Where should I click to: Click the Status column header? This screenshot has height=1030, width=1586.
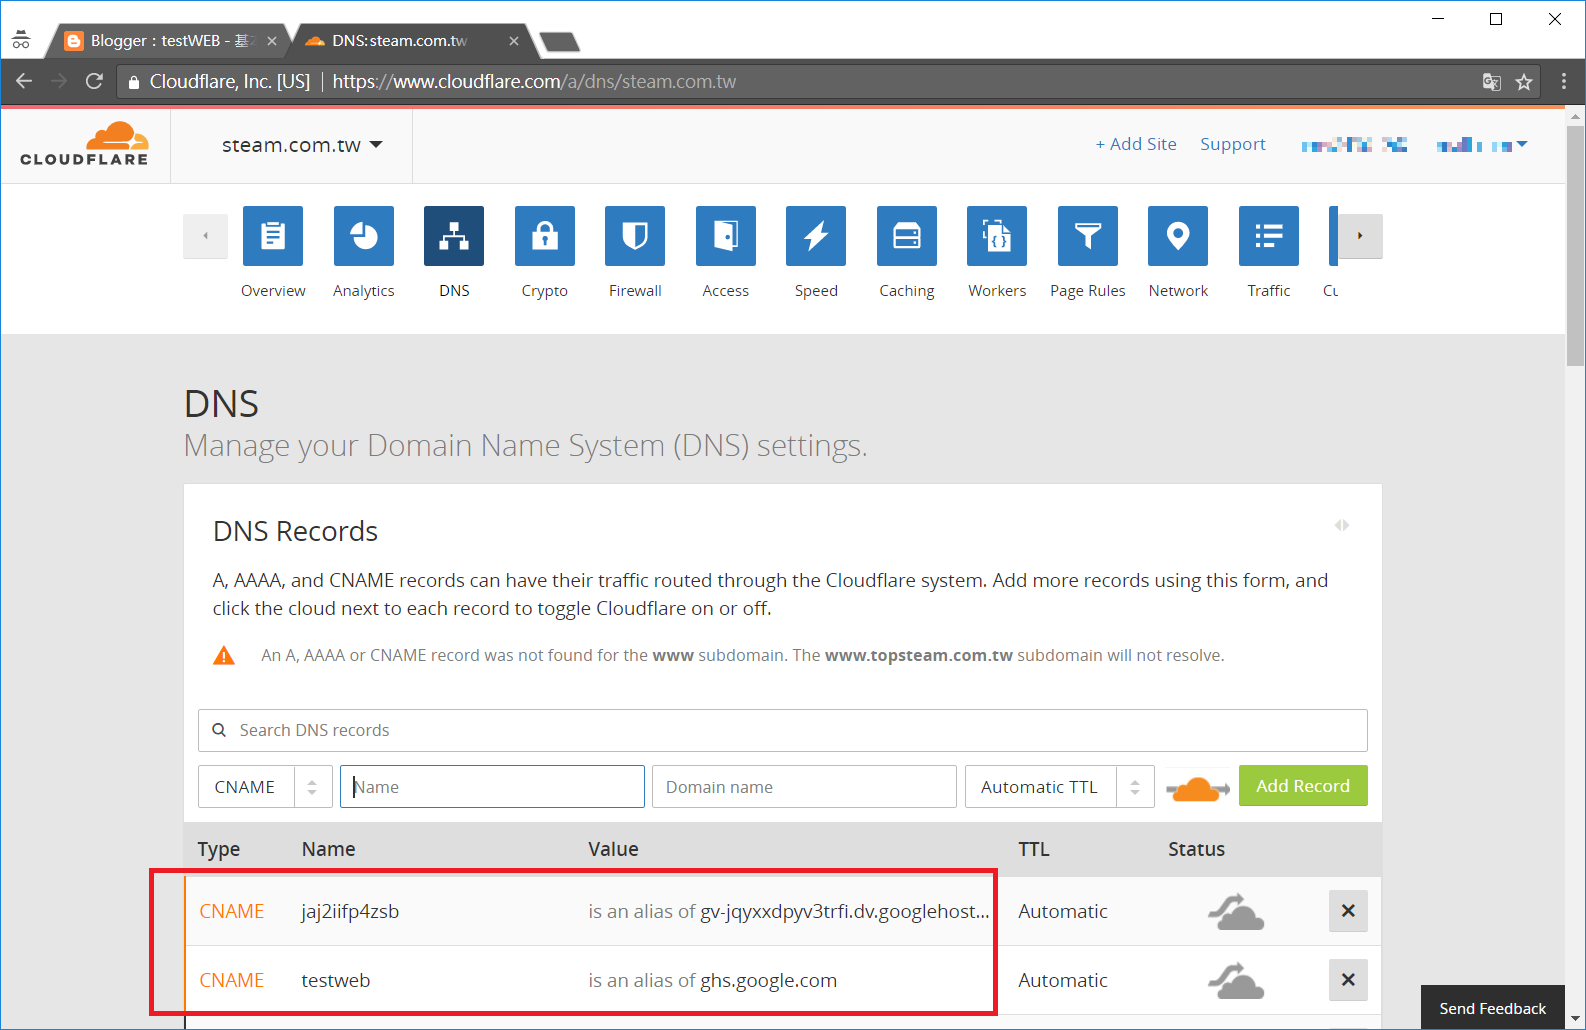[x=1197, y=849]
